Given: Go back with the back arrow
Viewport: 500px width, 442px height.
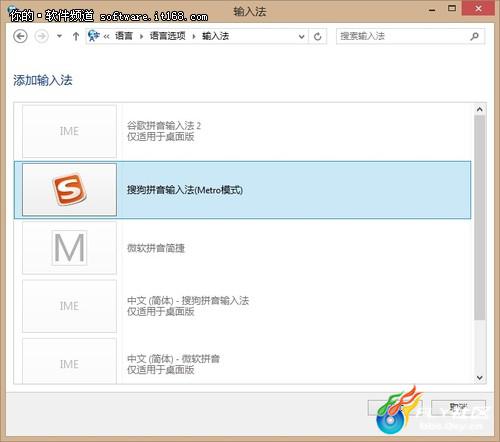Looking at the screenshot, I should (x=20, y=36).
